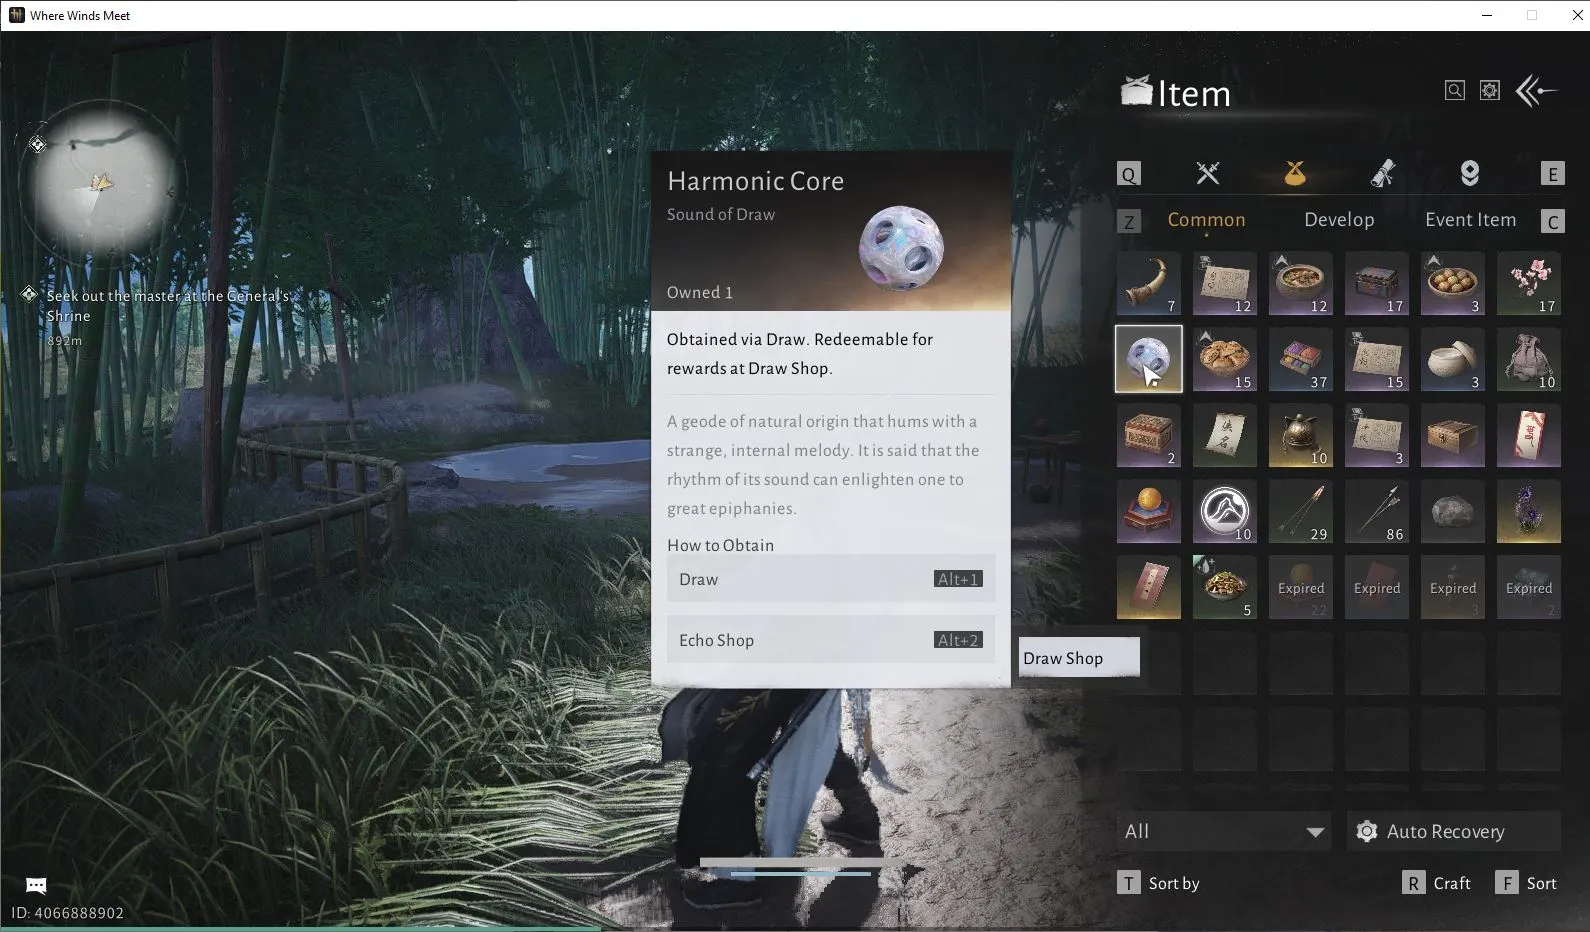
Task: Select the colored powder box, quantity 37
Action: coord(1300,359)
